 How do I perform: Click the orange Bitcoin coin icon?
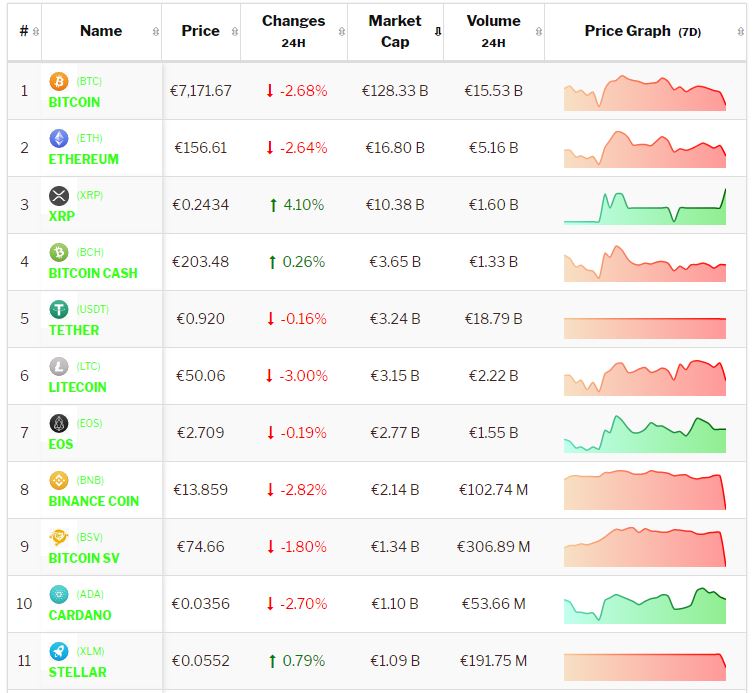(x=58, y=81)
